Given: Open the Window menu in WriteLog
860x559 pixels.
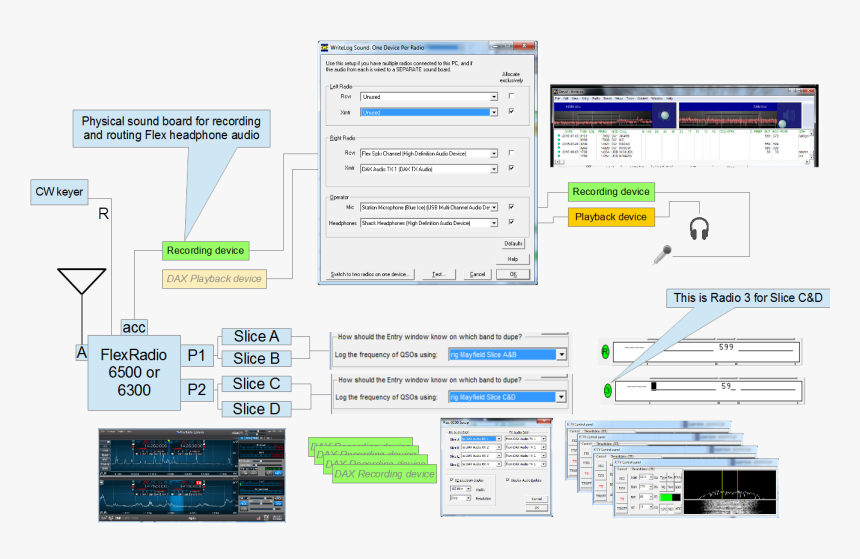Looking at the screenshot, I should [657, 99].
